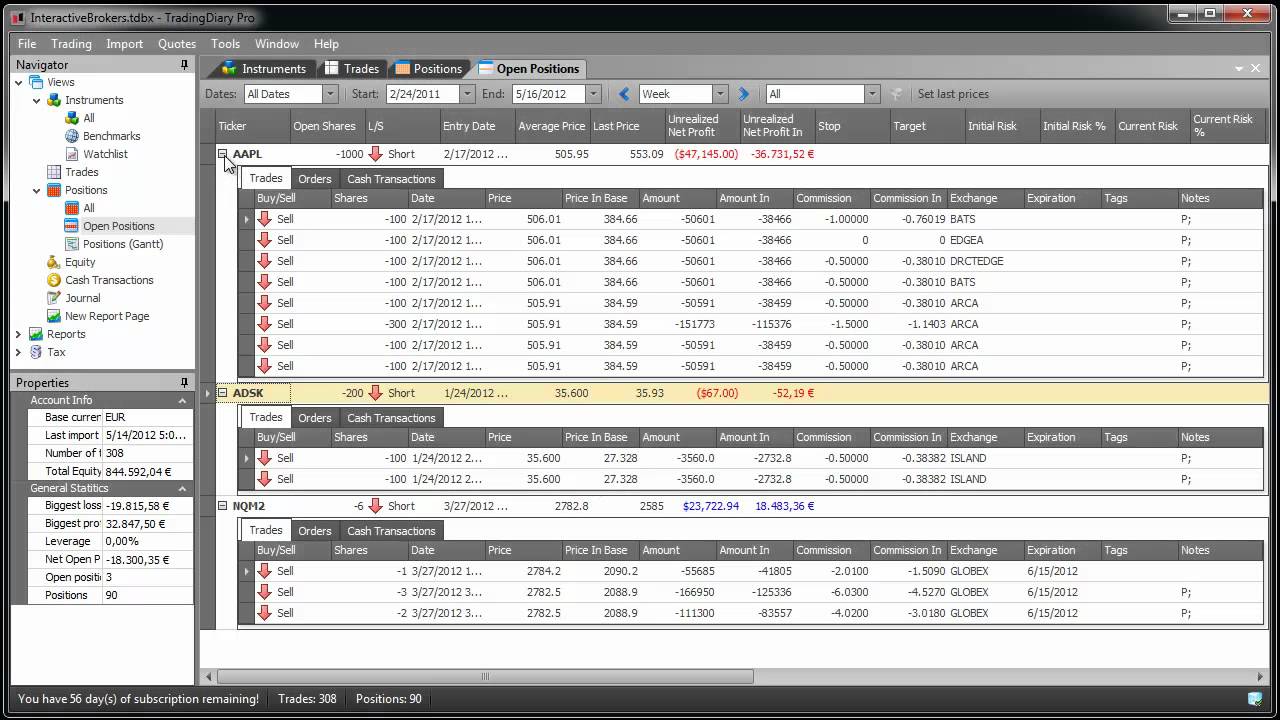Collapse the Views tree node
Image resolution: width=1280 pixels, height=720 pixels.
(19, 82)
